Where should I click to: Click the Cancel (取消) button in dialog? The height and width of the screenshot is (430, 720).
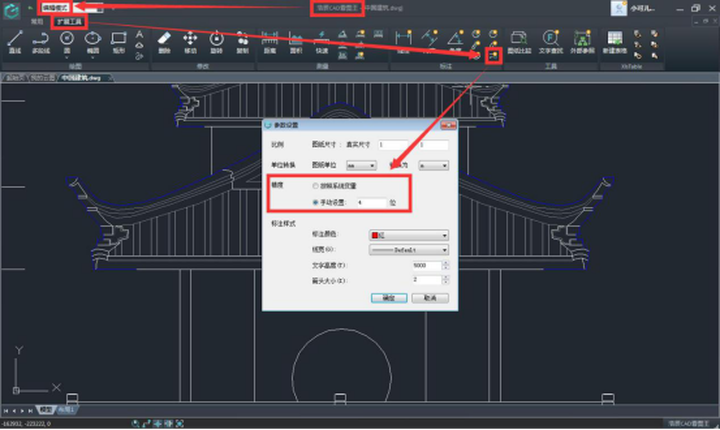click(x=430, y=298)
